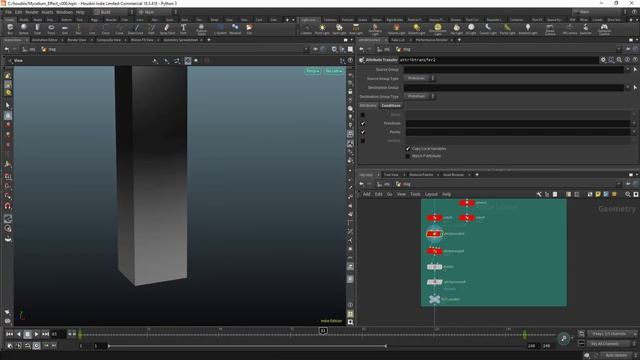Open the parameter gear menu
Screen dimensions: 640x360
pos(603,60)
